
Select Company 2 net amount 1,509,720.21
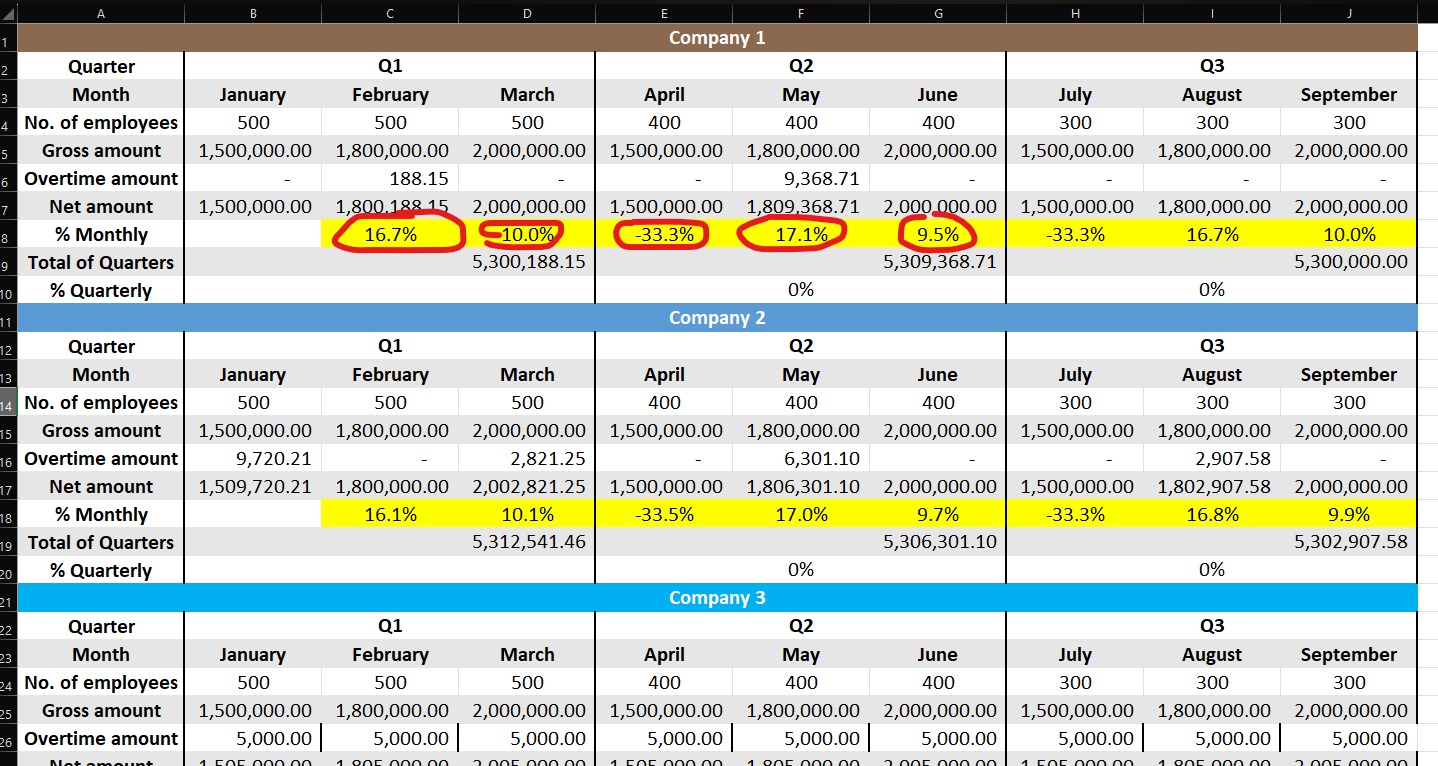253,487
